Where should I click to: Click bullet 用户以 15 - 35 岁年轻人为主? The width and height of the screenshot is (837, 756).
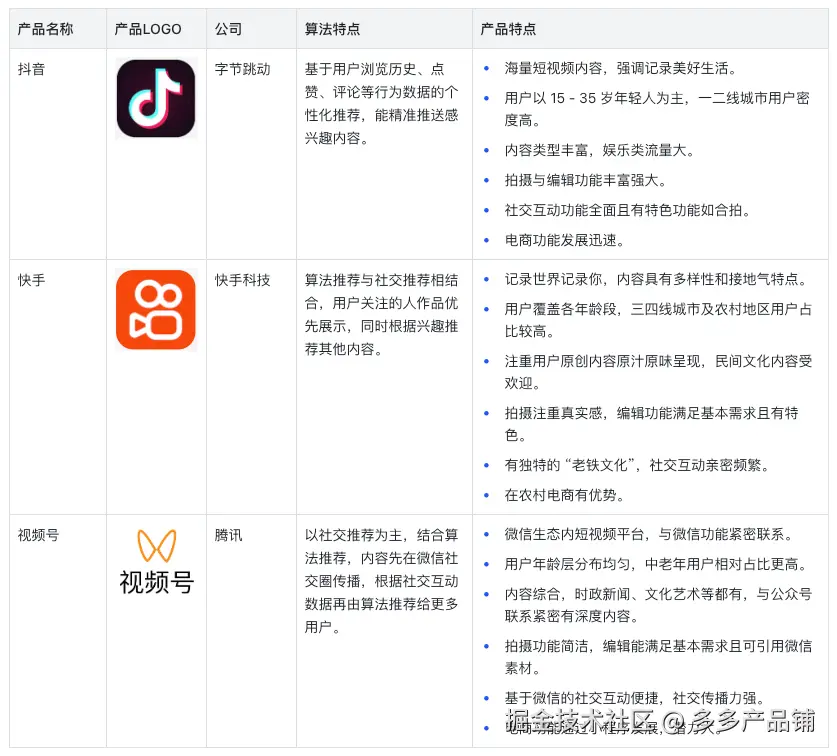point(657,109)
